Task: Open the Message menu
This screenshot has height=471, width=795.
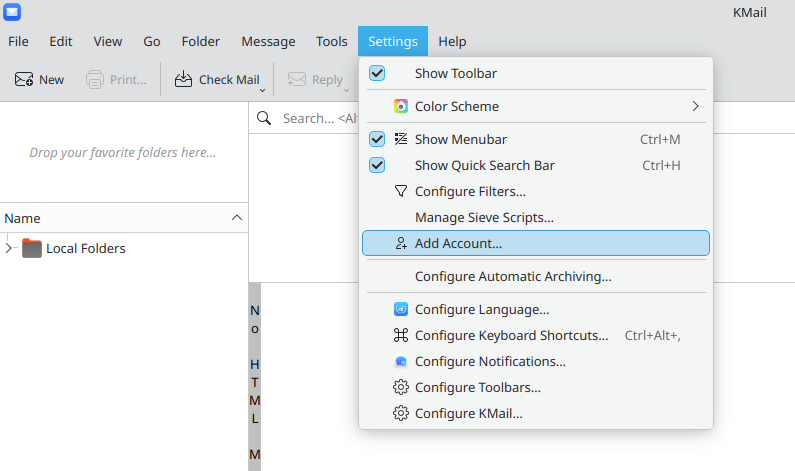Action: click(268, 41)
